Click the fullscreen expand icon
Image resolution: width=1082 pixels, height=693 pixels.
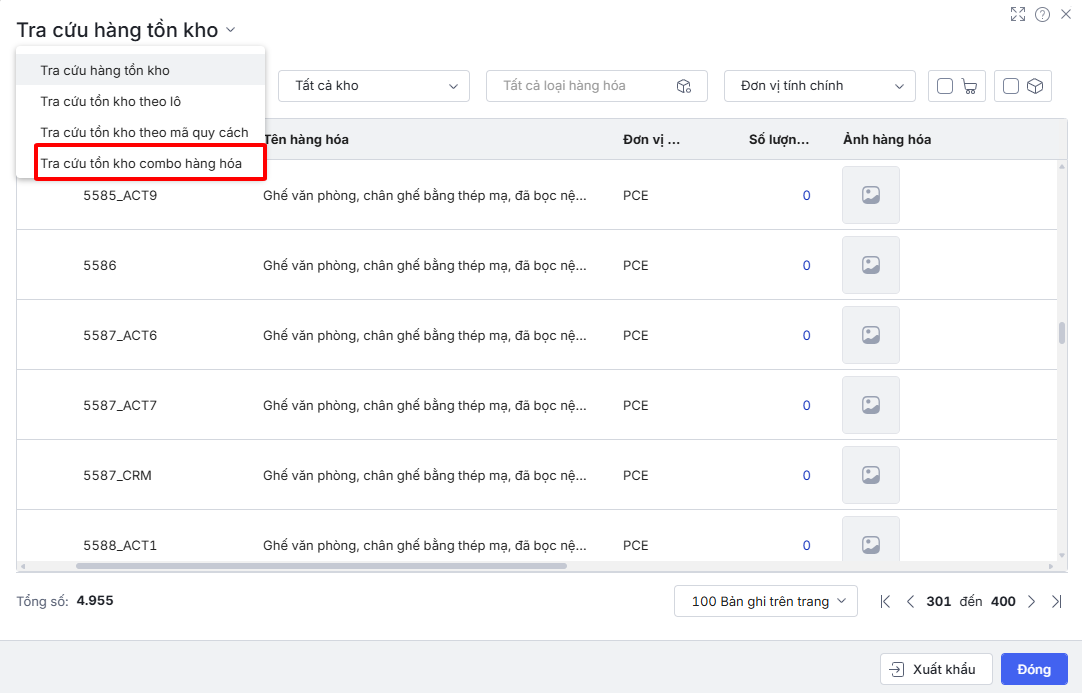pos(1018,14)
